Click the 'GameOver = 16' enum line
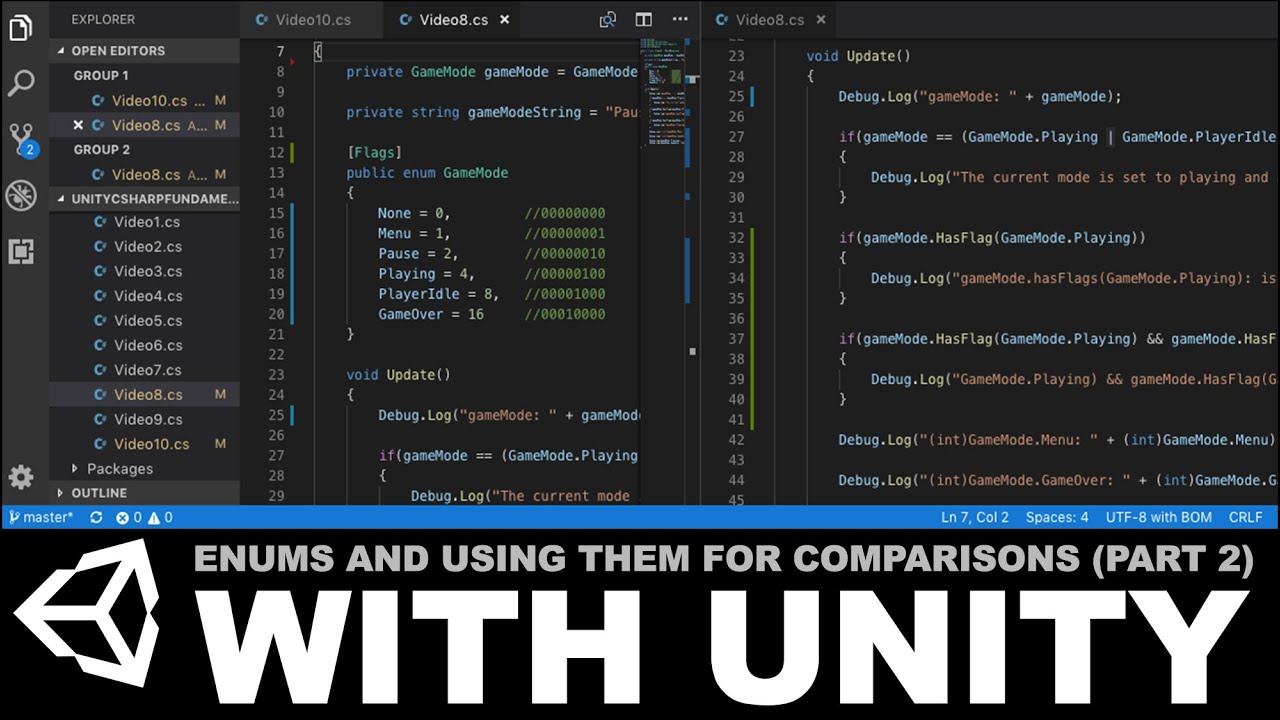The image size is (1280, 720). click(x=431, y=314)
